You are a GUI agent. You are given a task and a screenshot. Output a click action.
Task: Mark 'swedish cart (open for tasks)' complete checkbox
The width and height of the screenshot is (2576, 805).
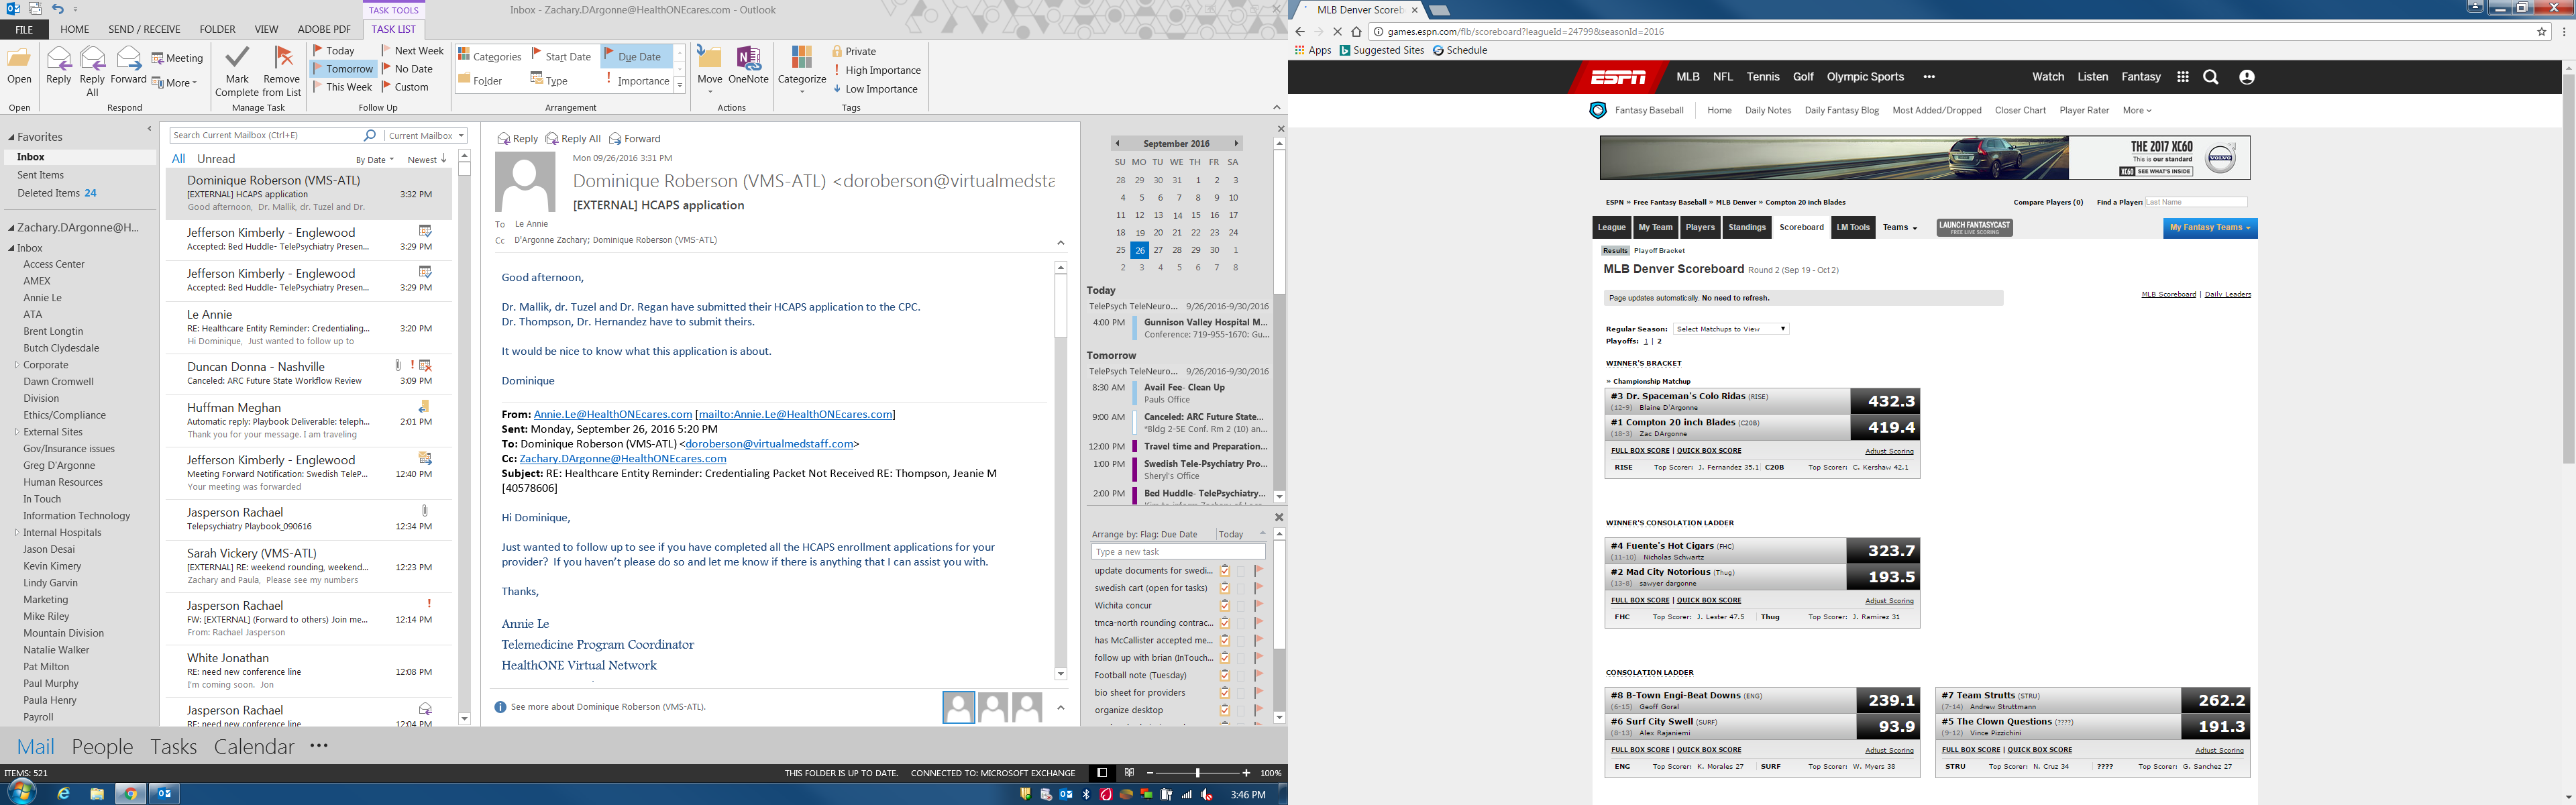pyautogui.click(x=1225, y=588)
